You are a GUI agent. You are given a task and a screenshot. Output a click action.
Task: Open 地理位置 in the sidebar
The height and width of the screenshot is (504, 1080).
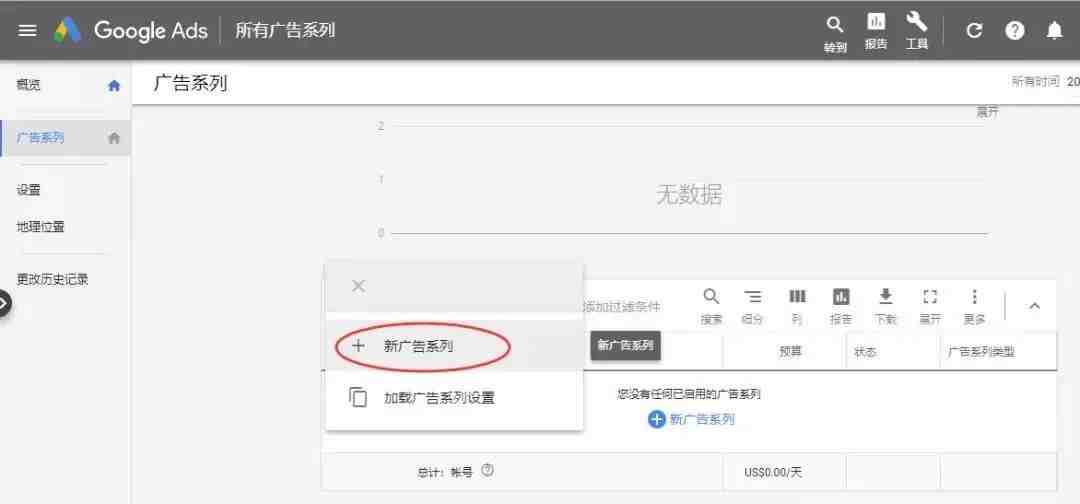41,227
